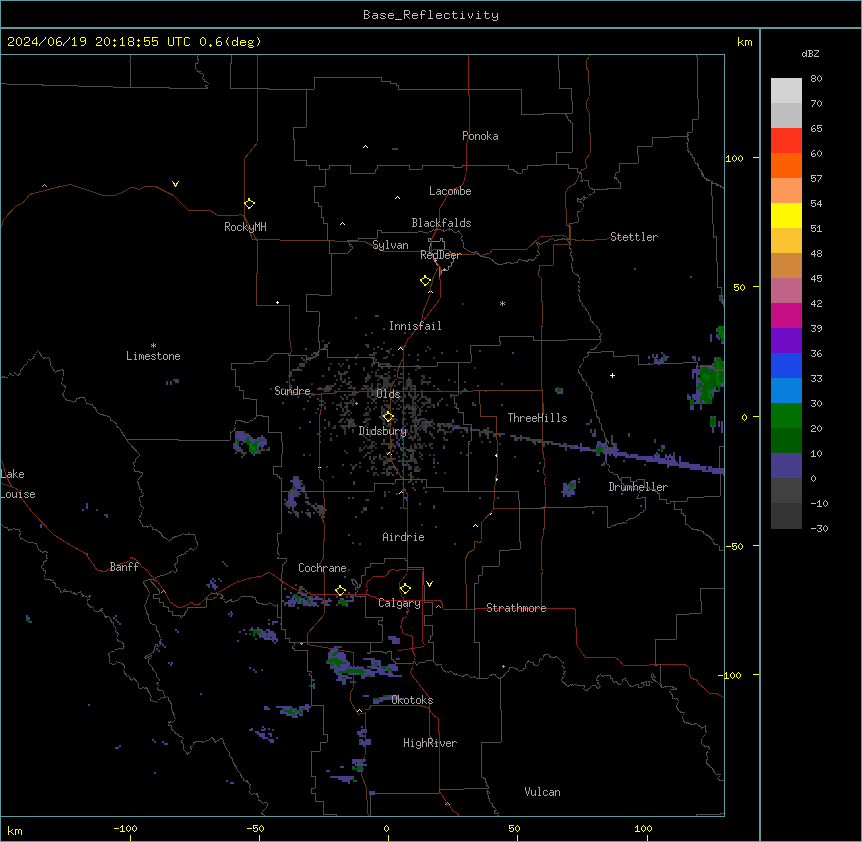Click the Strathmore label
This screenshot has width=862, height=842.
516,608
